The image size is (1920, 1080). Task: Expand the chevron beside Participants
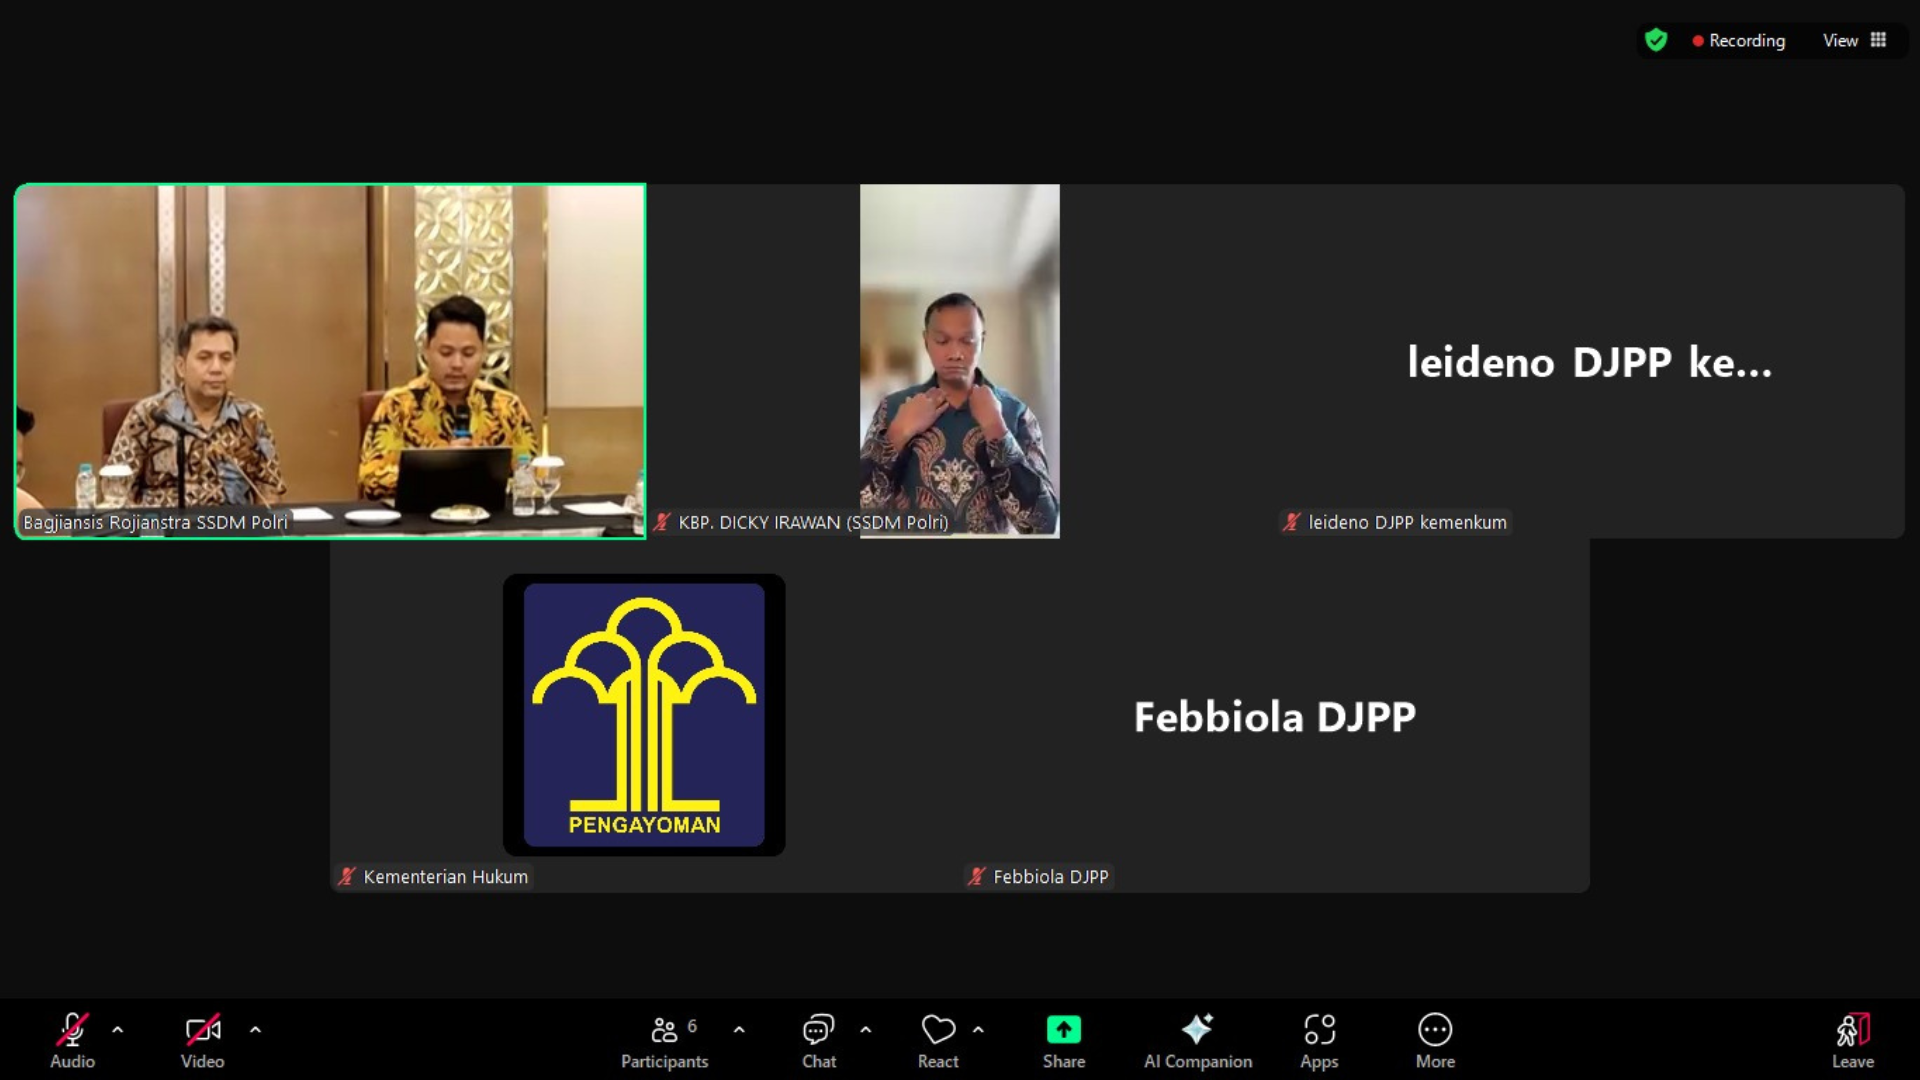click(x=739, y=1029)
